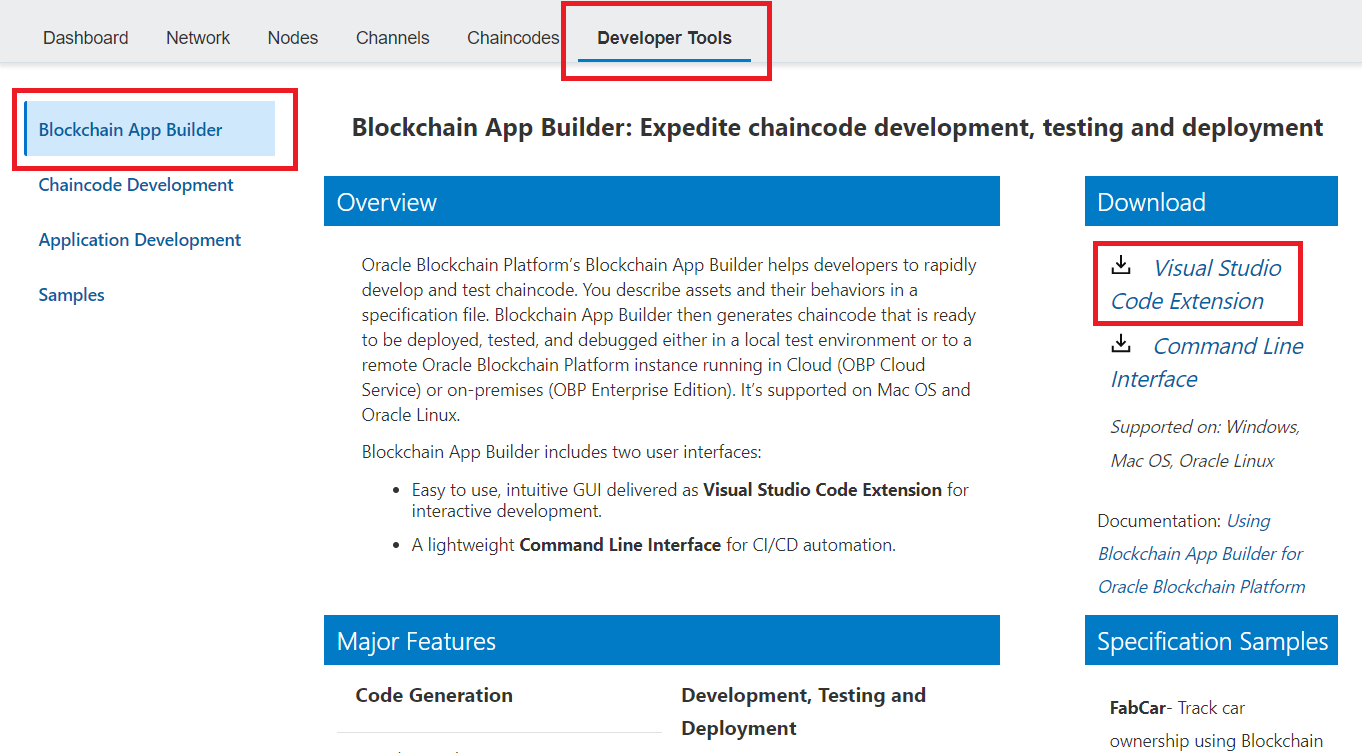Click the Major Features section header
Viewport: 1362px width, 753px height.
tap(661, 641)
